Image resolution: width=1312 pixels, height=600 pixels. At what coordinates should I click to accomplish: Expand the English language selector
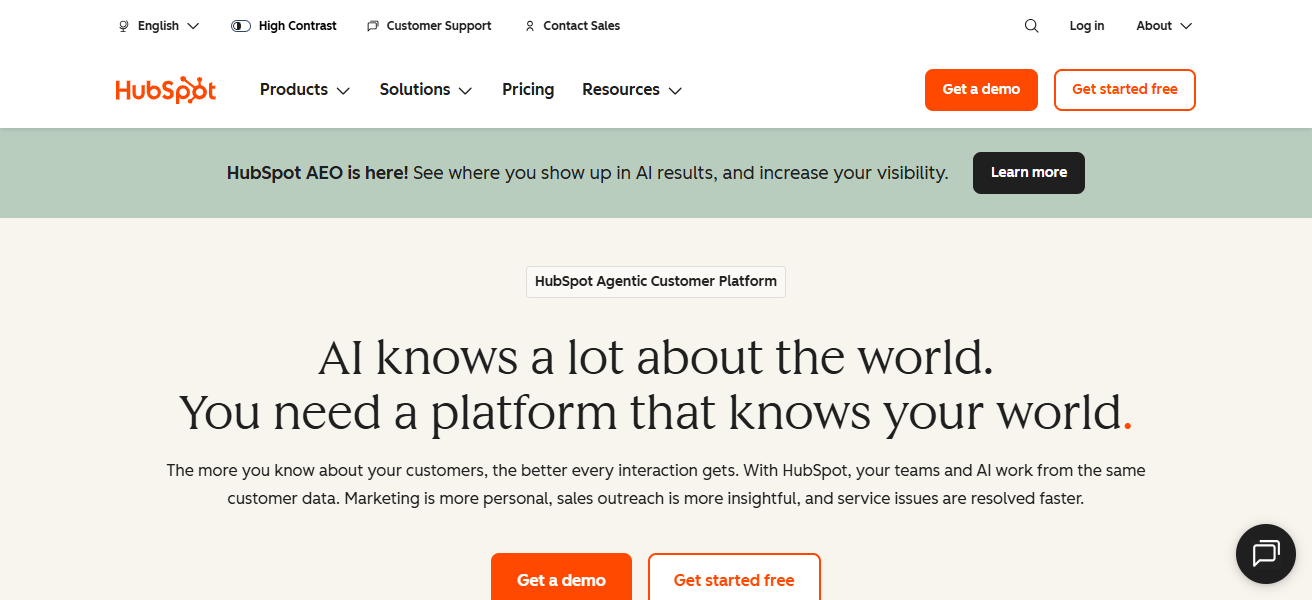tap(158, 25)
